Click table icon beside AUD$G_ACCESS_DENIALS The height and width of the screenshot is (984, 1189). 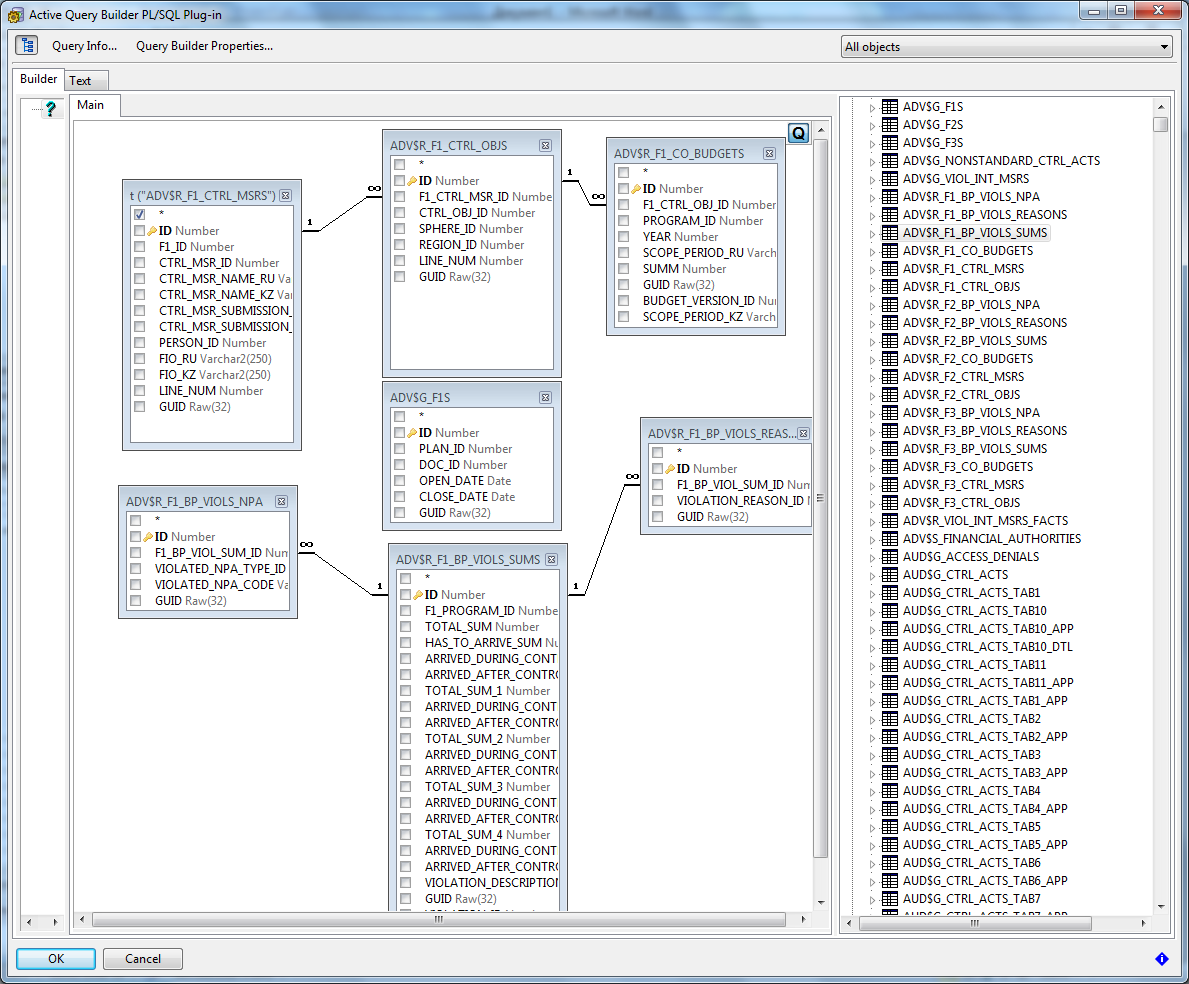coord(889,556)
